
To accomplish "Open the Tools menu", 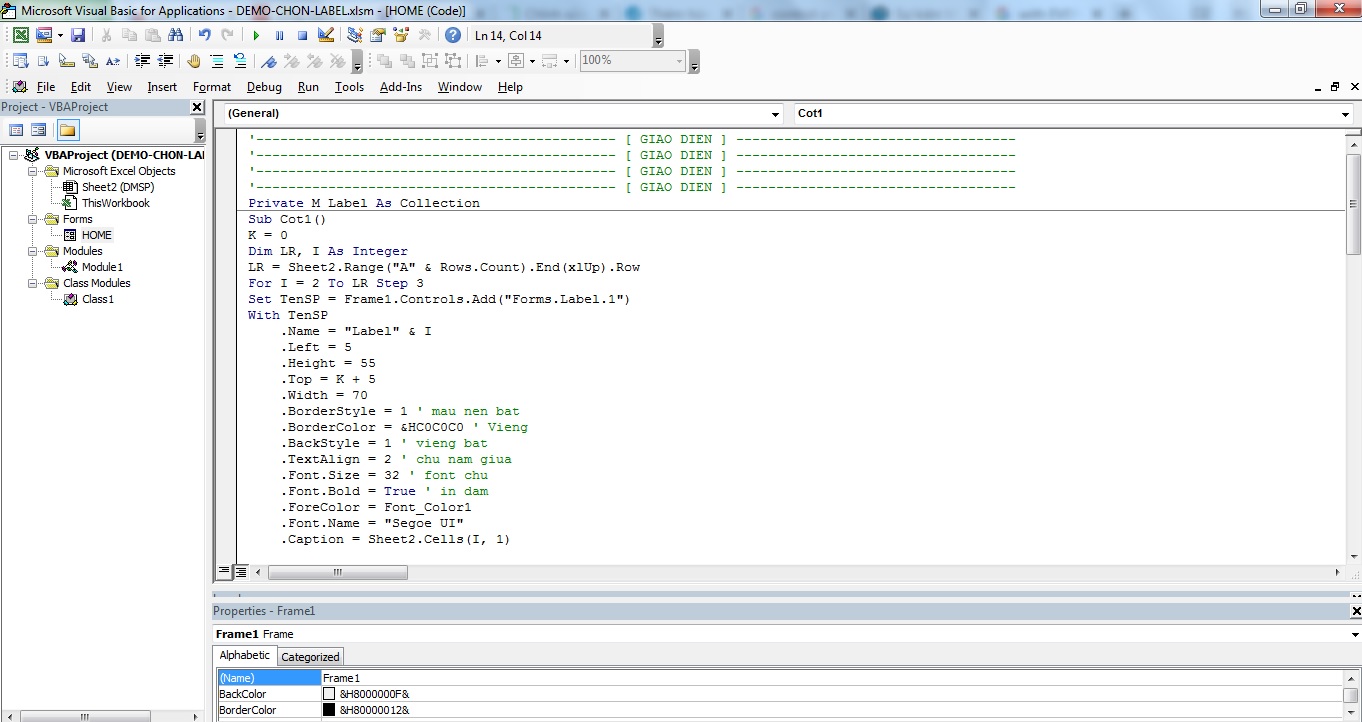I will point(349,87).
